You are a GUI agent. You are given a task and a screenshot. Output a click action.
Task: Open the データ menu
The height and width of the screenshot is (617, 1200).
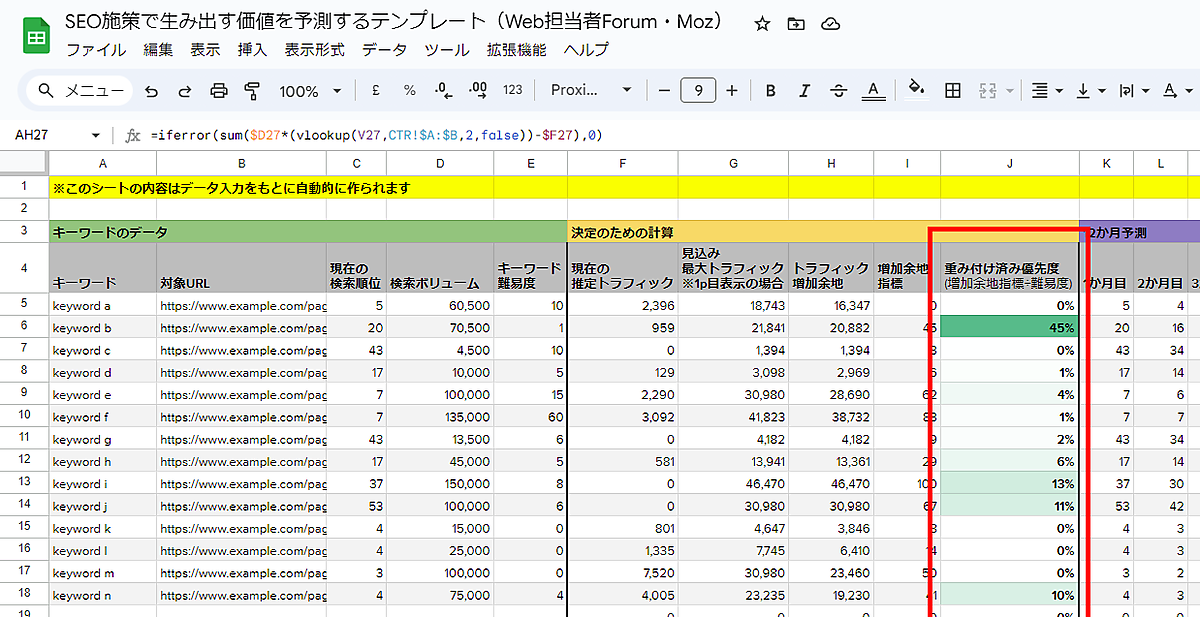[384, 49]
